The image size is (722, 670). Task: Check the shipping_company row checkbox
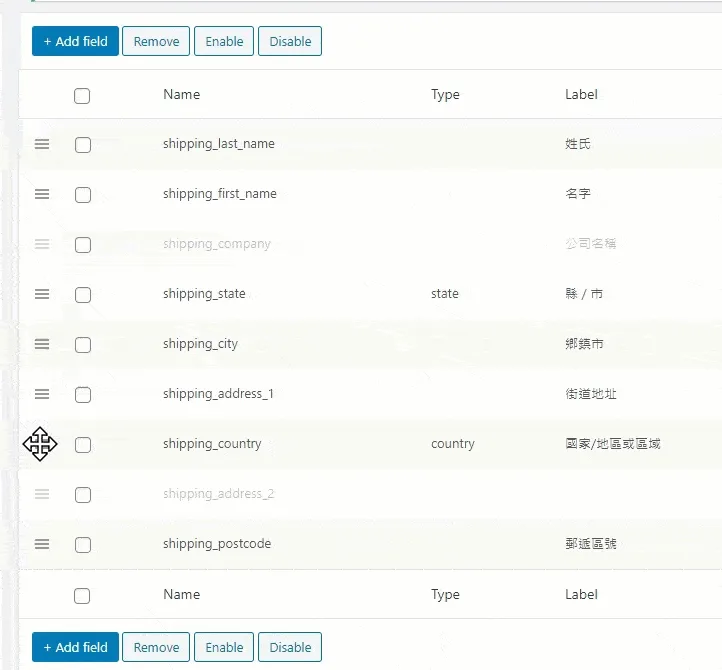(x=83, y=245)
